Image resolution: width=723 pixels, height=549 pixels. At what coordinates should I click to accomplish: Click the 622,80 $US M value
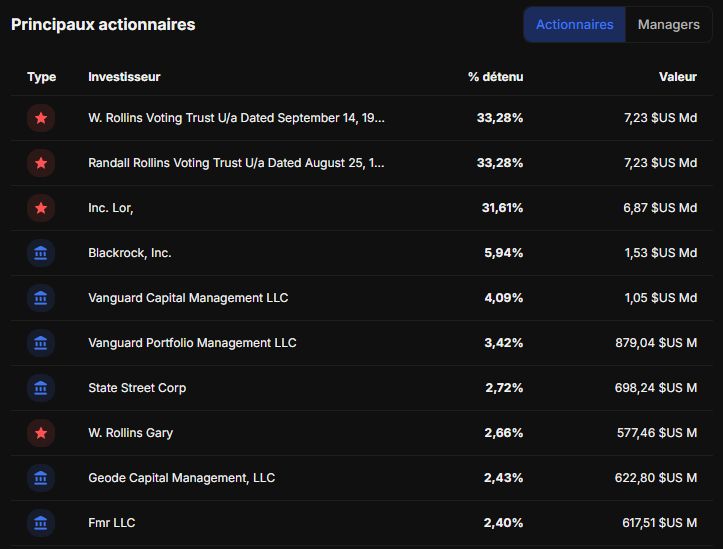(656, 478)
